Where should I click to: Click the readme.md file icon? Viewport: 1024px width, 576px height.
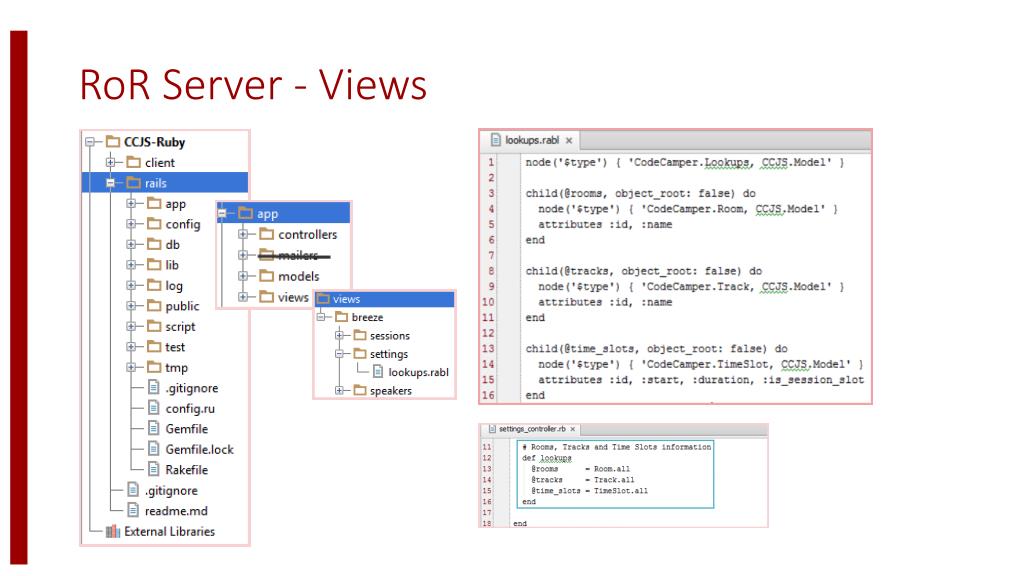[x=133, y=511]
